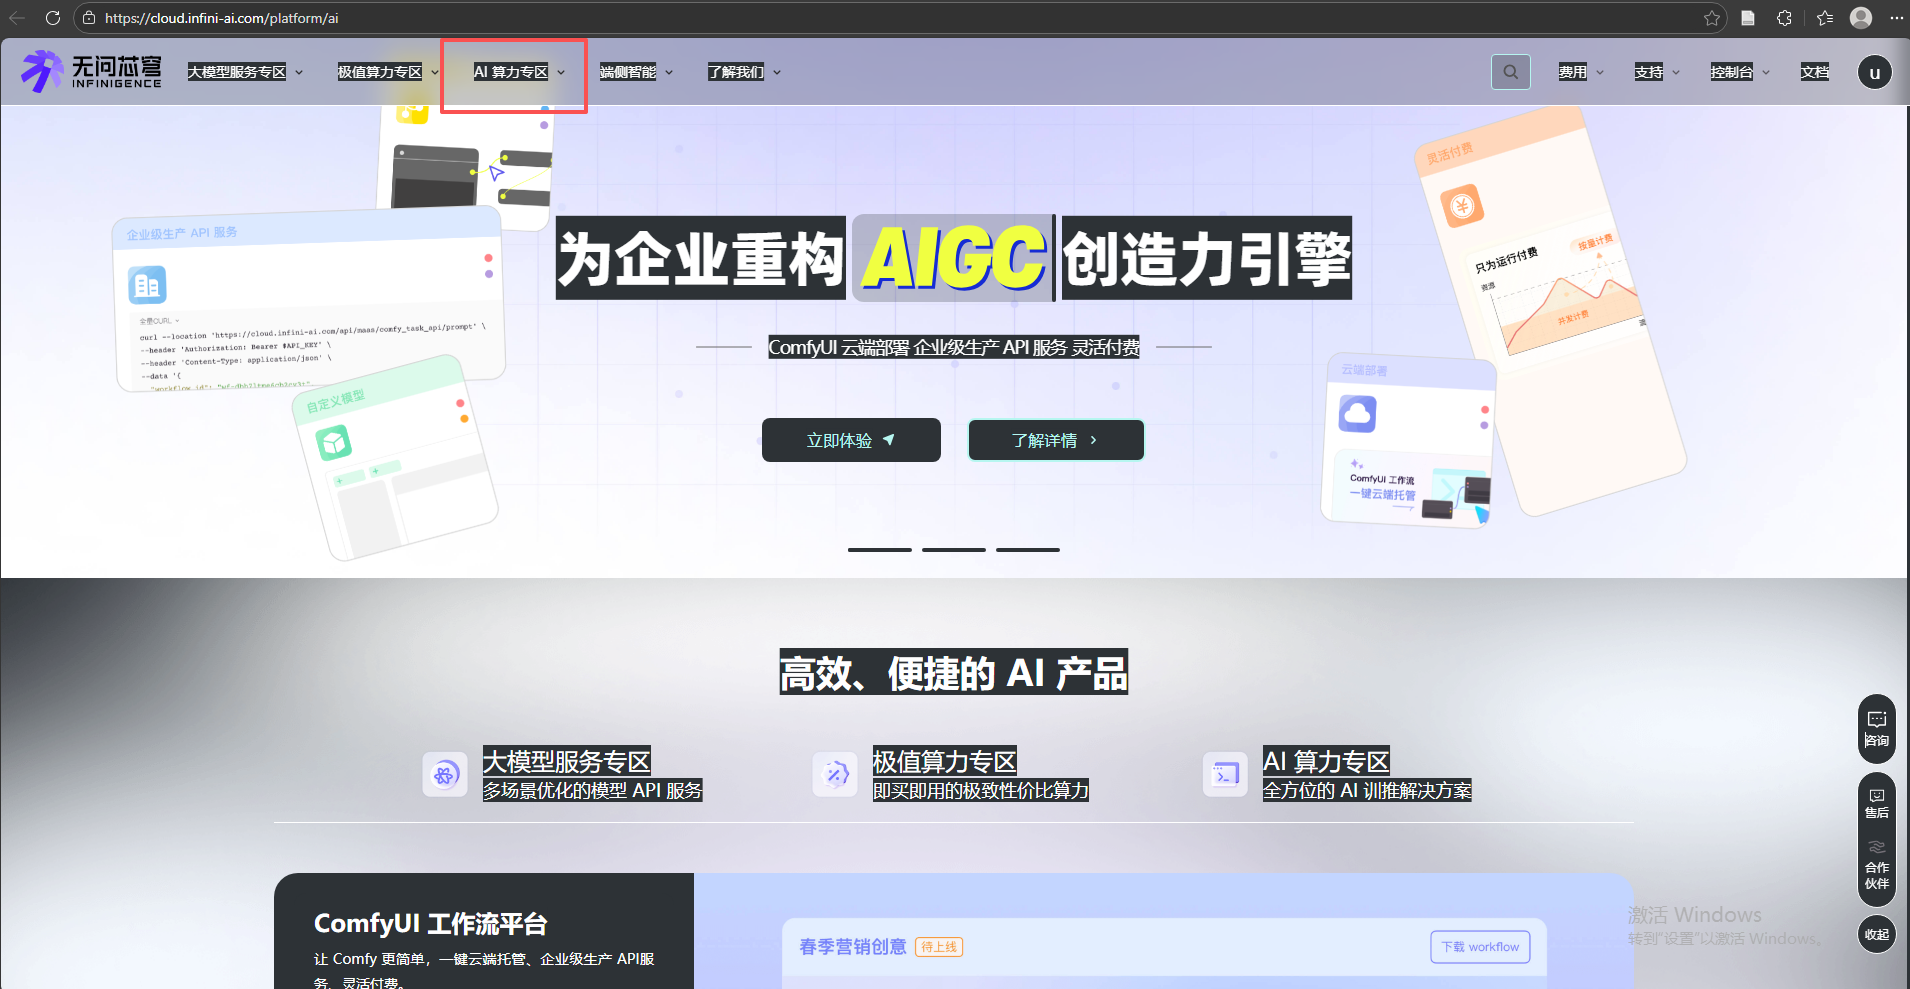Image resolution: width=1910 pixels, height=989 pixels.
Task: Click the 售后 after-sales support icon
Action: click(1876, 801)
